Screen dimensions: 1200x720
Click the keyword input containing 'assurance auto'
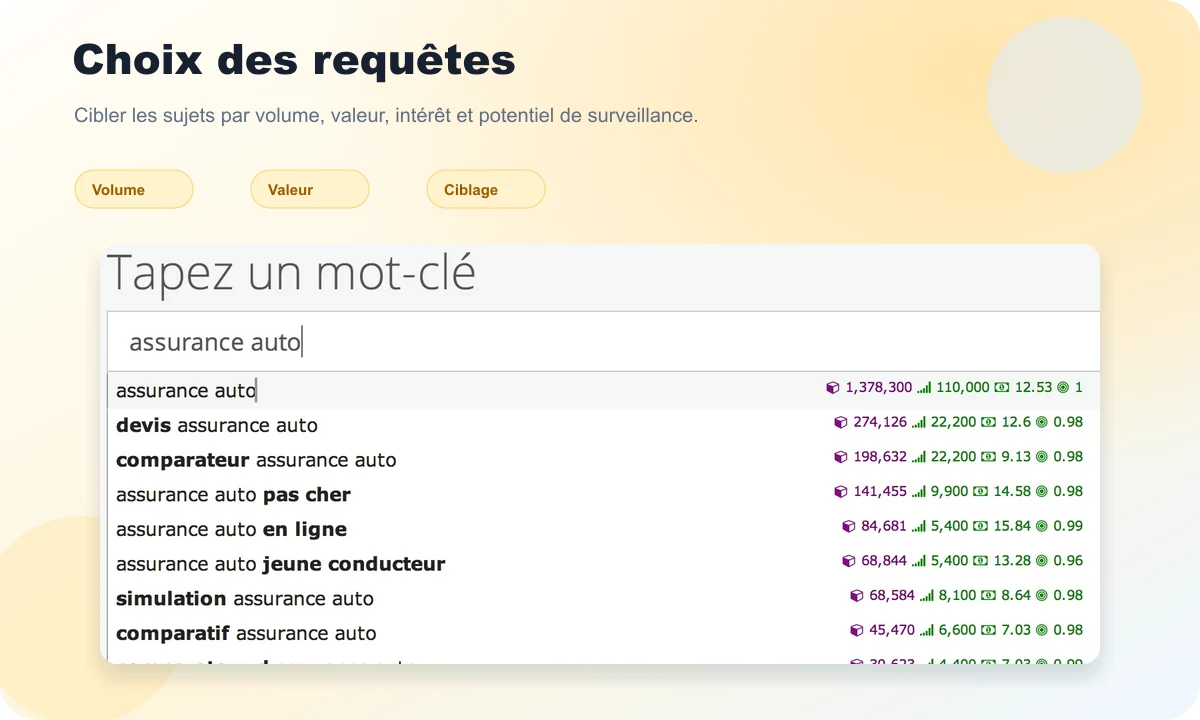tap(603, 342)
